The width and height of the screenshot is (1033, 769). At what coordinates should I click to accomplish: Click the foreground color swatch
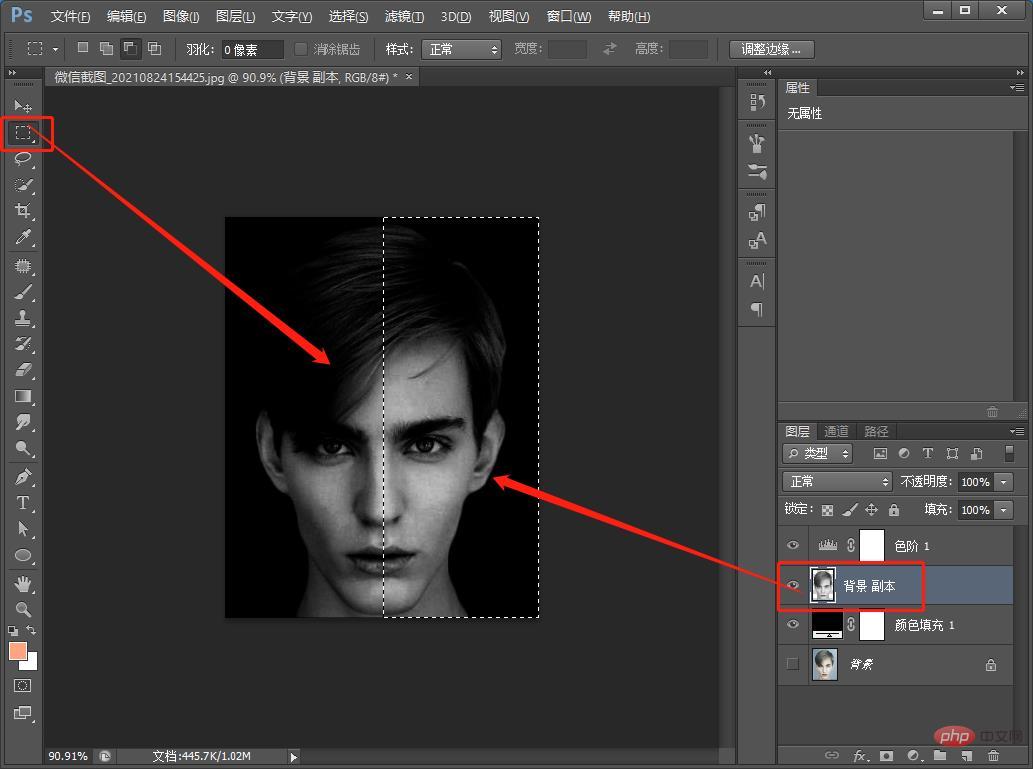point(18,651)
